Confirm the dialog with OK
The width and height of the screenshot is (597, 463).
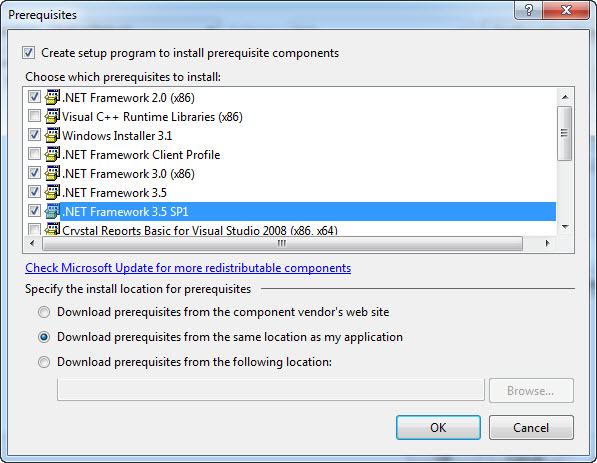tap(438, 427)
